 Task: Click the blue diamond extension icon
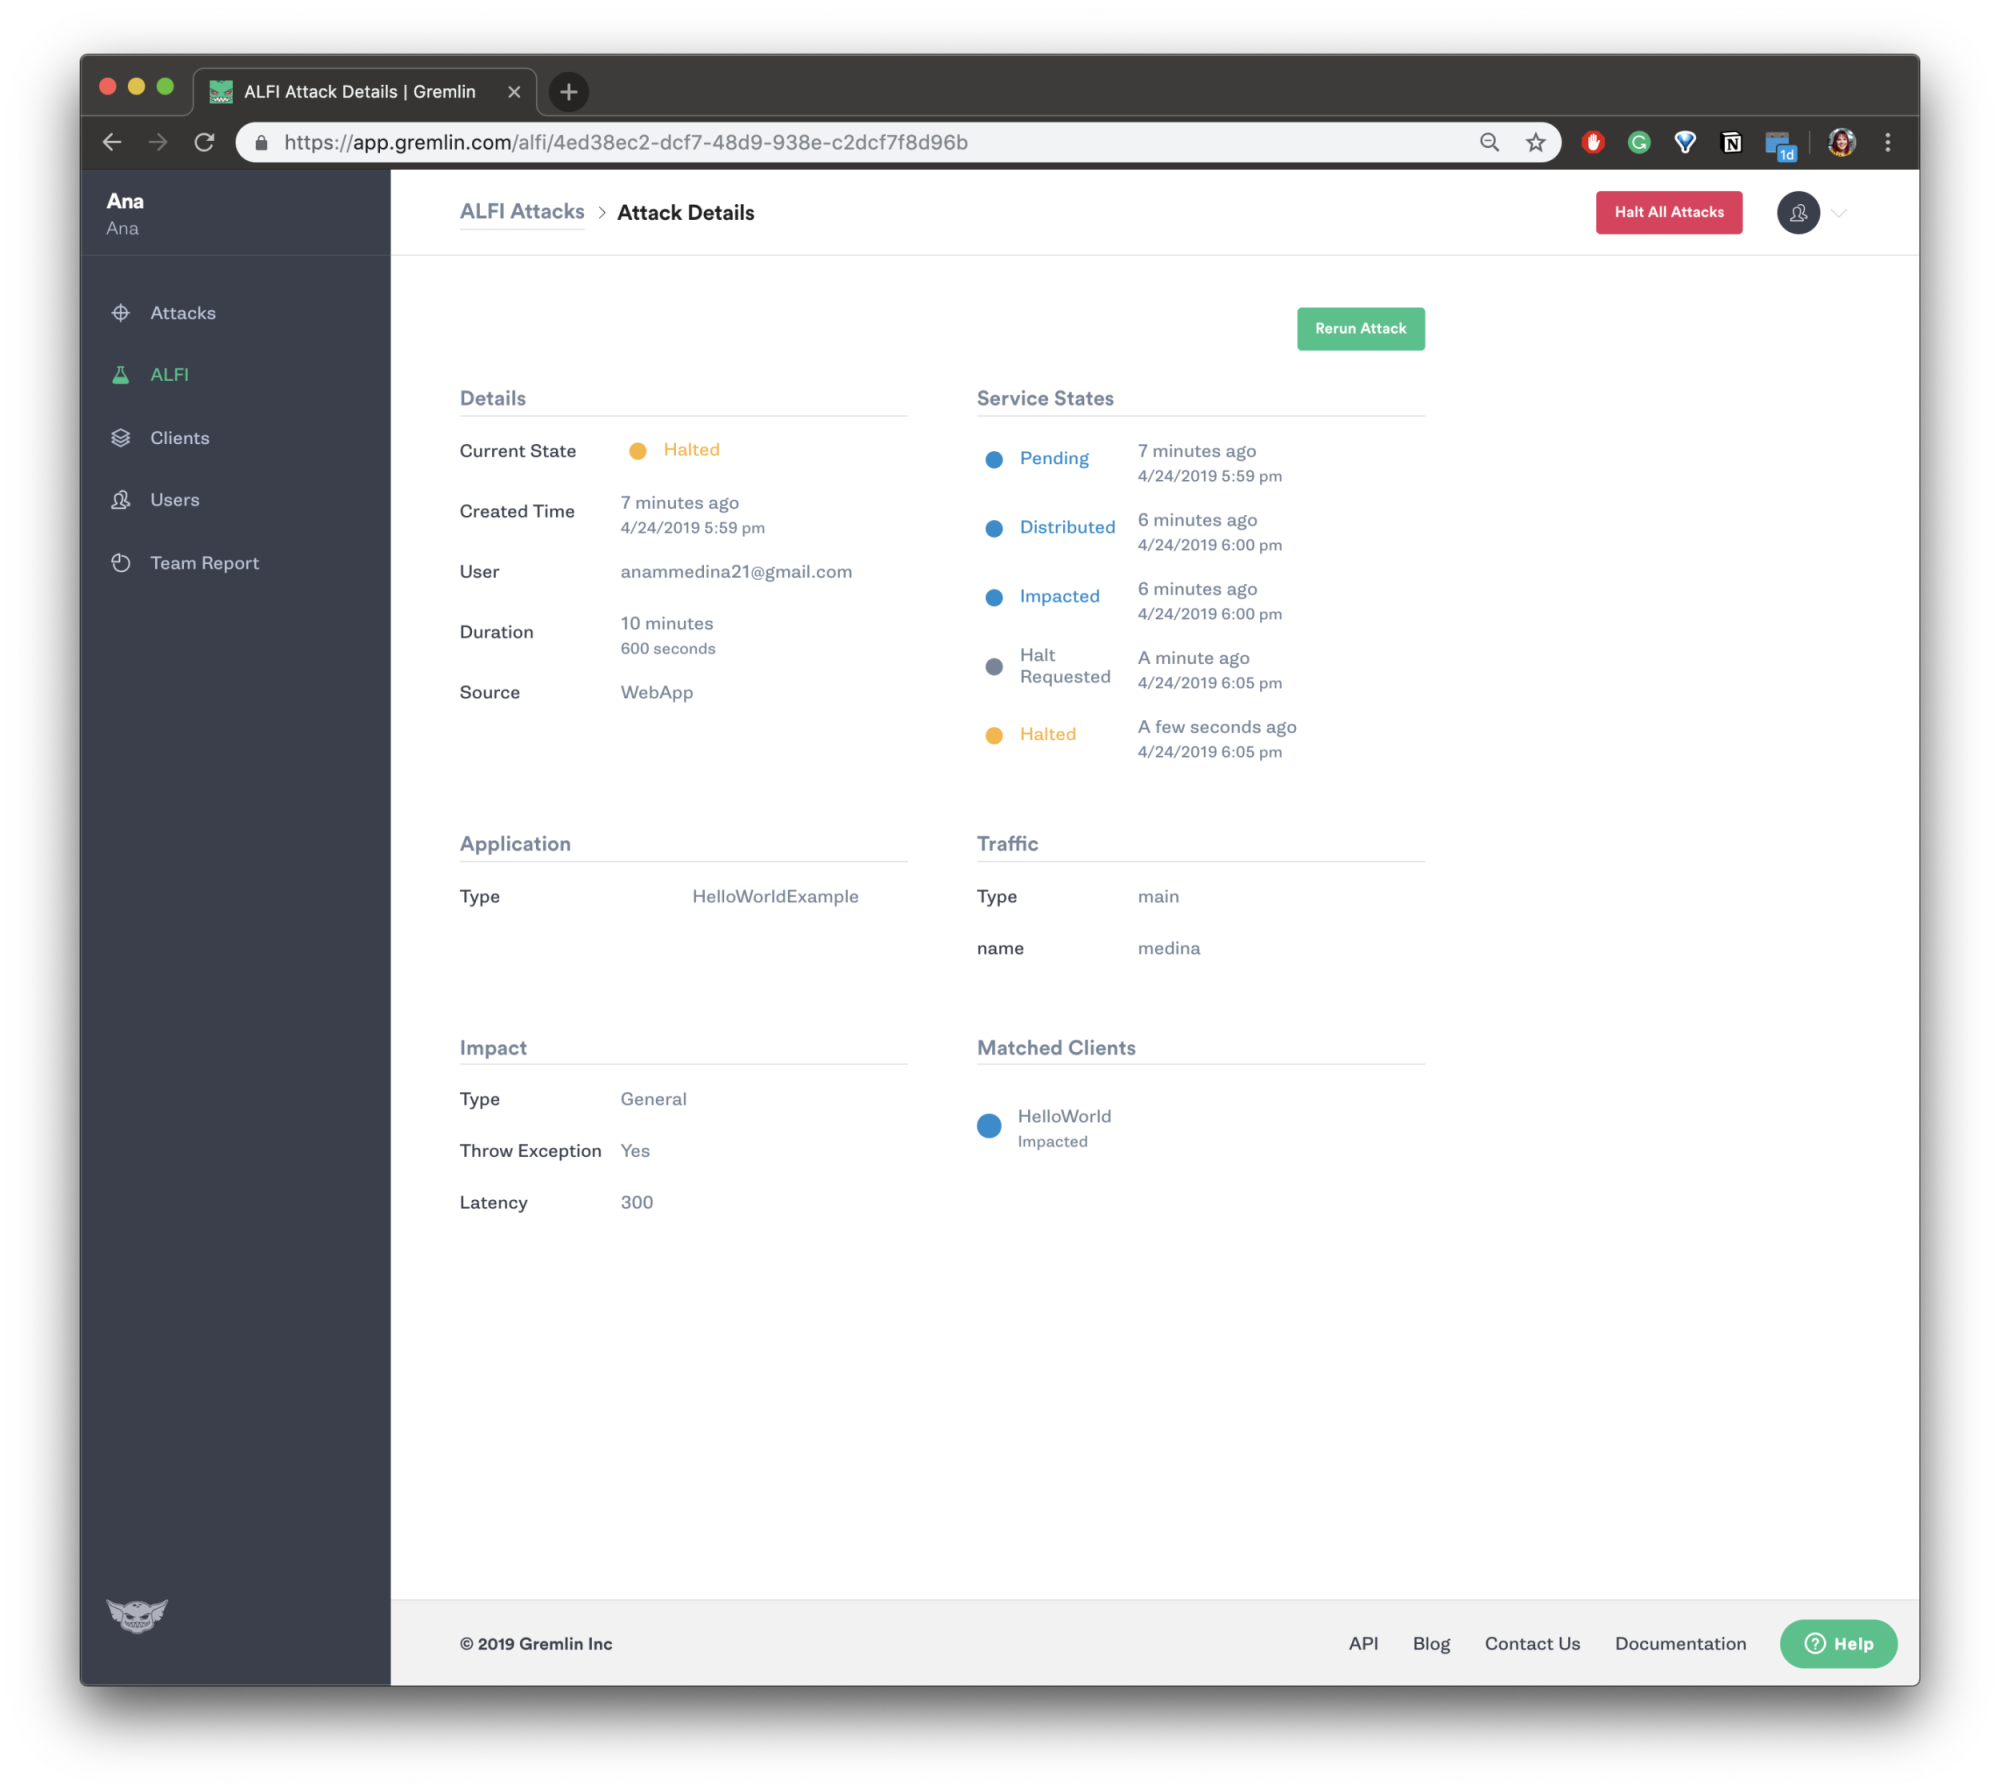point(1685,143)
